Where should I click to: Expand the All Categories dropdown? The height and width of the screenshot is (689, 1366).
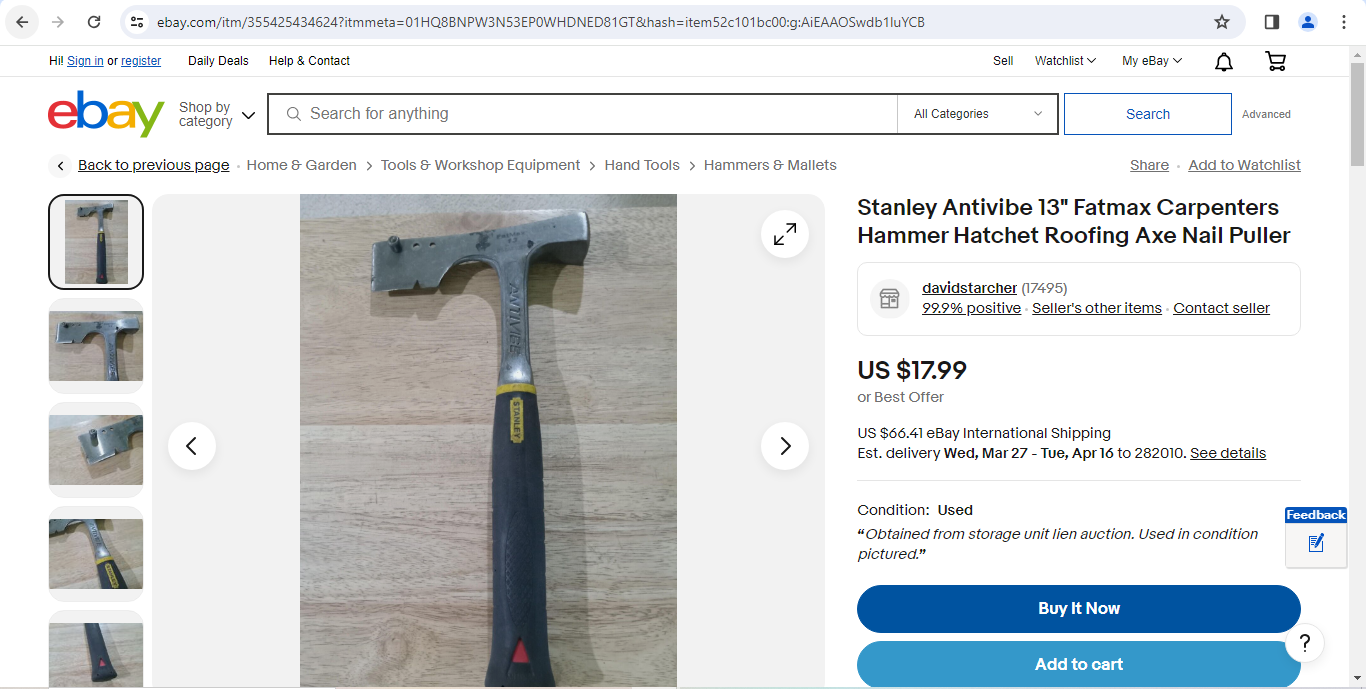978,114
